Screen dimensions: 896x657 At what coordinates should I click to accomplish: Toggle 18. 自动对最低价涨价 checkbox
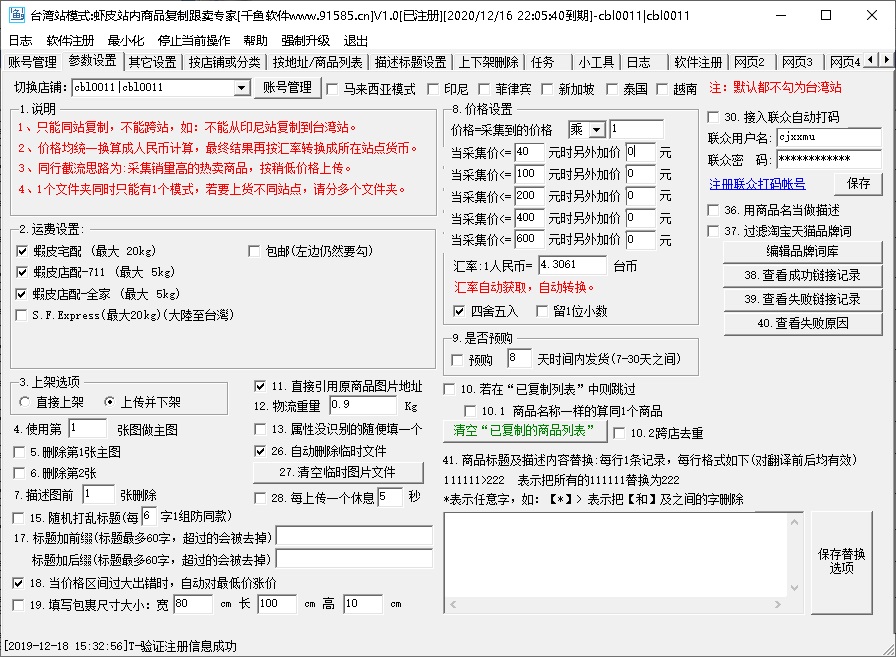pos(18,583)
